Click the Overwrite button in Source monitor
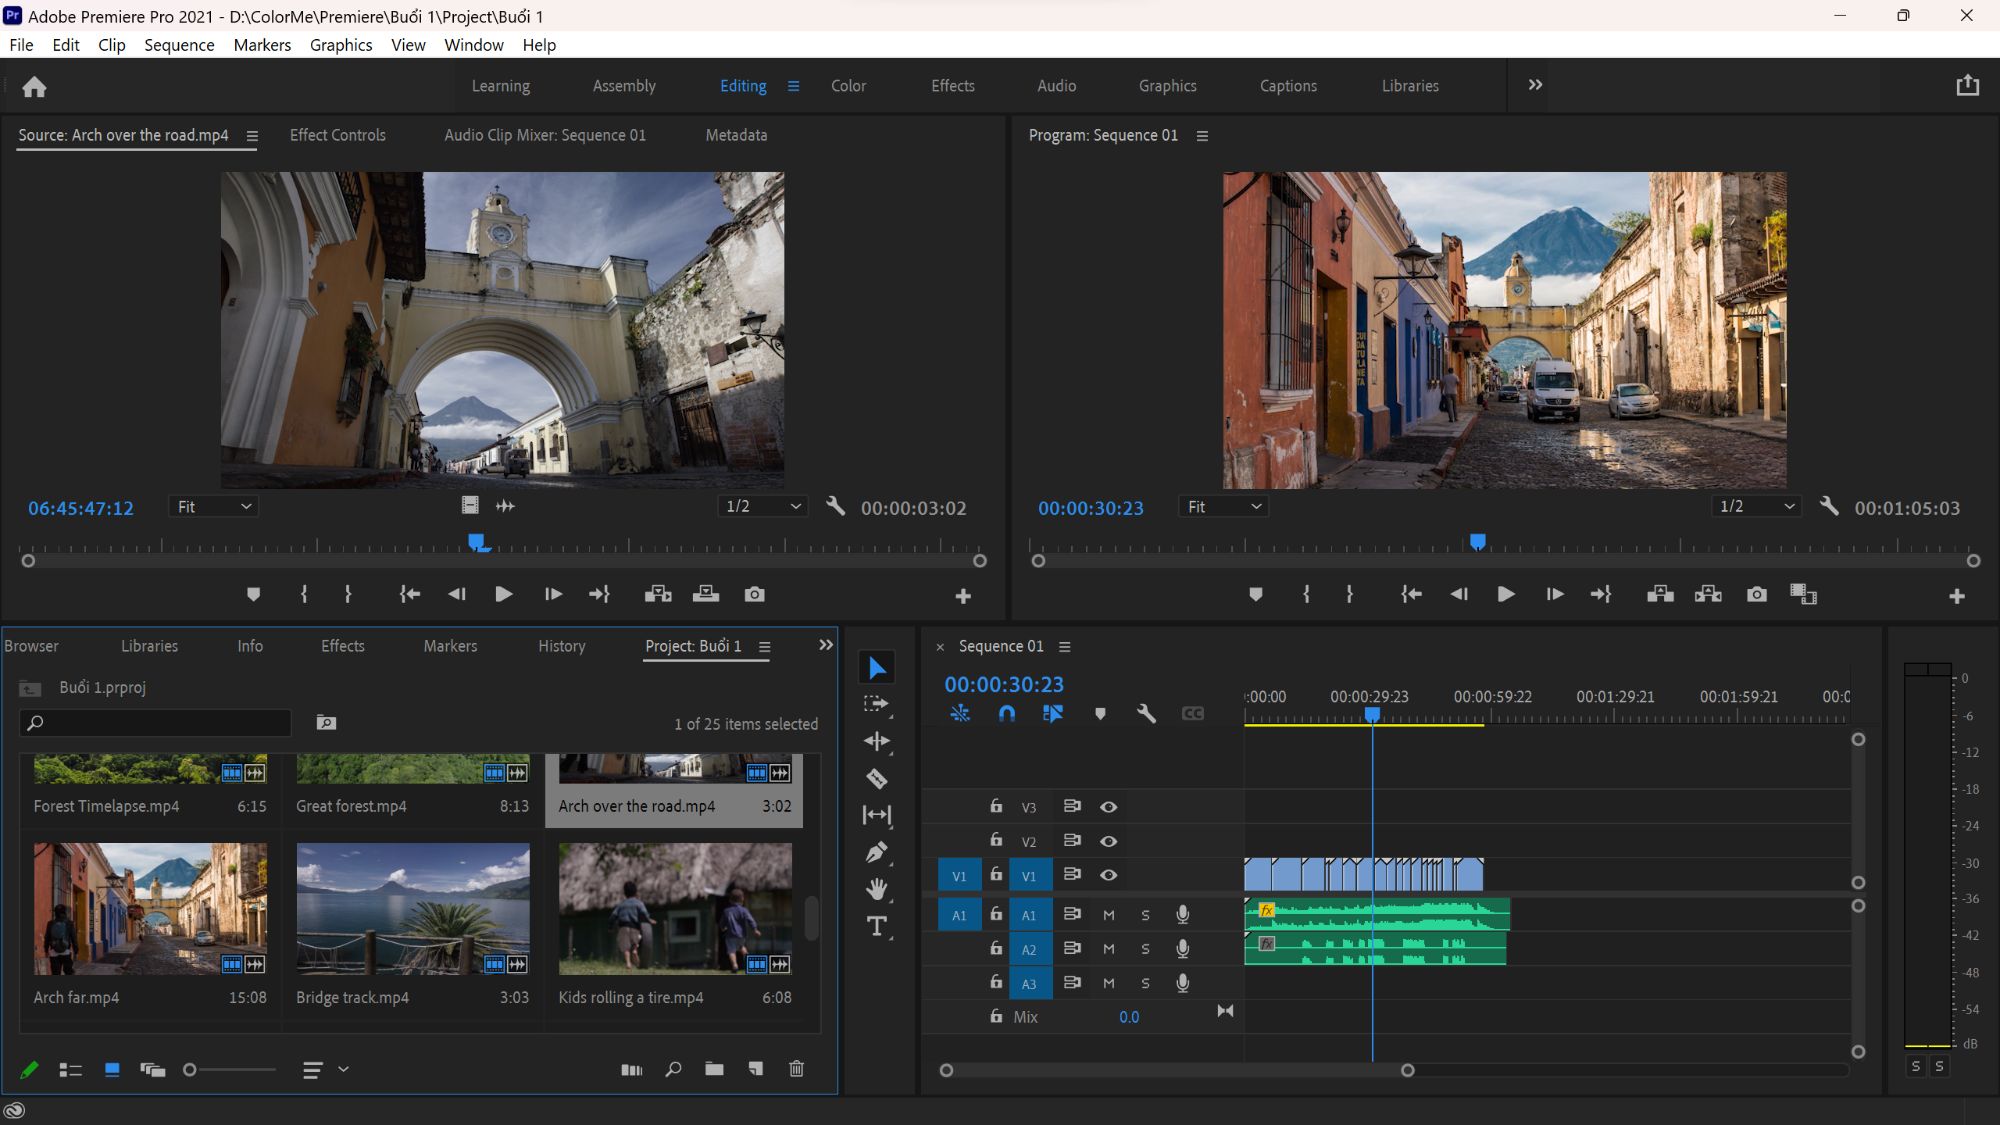 (x=706, y=594)
